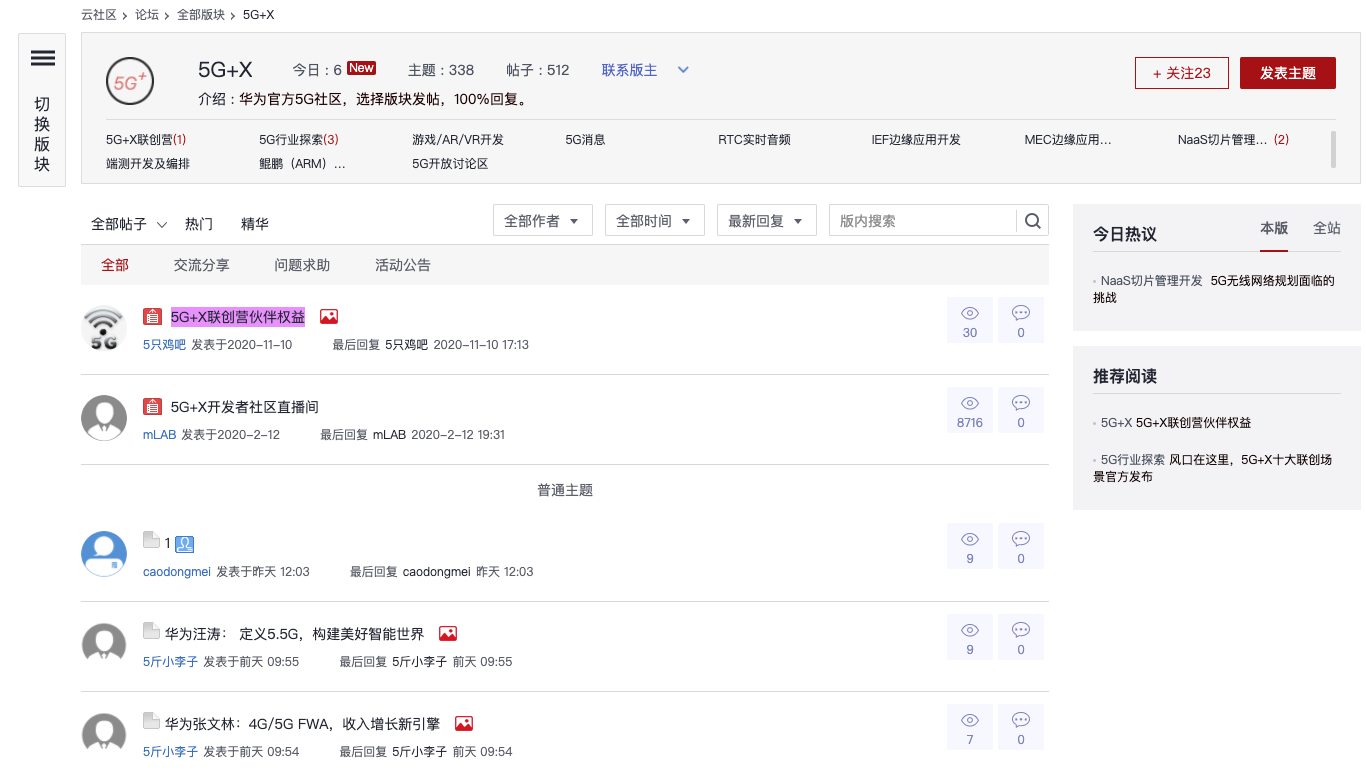This screenshot has height=780, width=1366.
Task: Click the 5G wifi avatar of 5只鸡吧
Action: [x=104, y=328]
